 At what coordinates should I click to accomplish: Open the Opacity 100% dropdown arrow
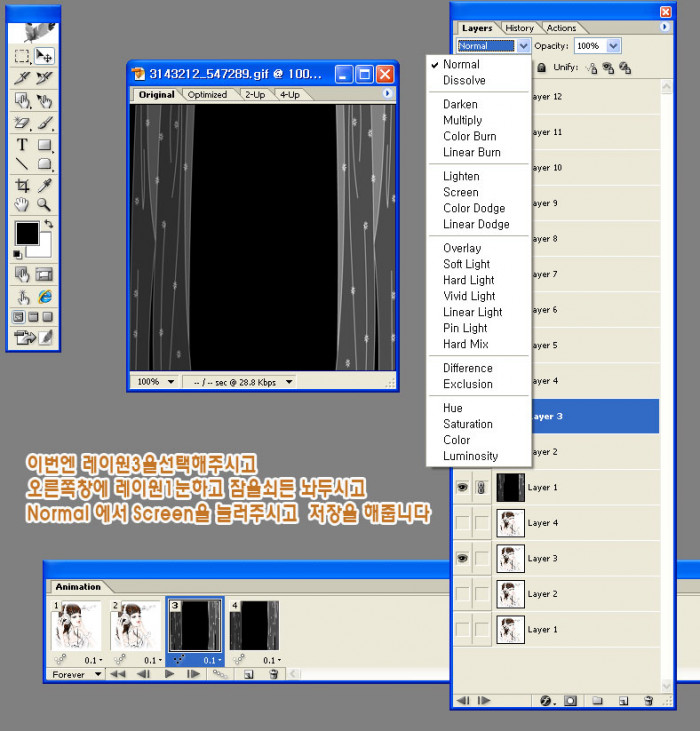613,46
